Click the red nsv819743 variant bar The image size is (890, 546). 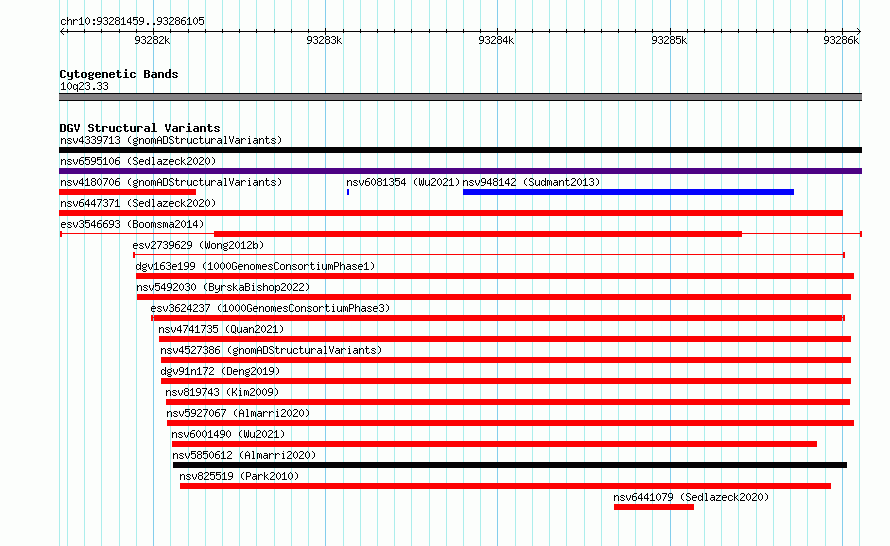[508, 402]
